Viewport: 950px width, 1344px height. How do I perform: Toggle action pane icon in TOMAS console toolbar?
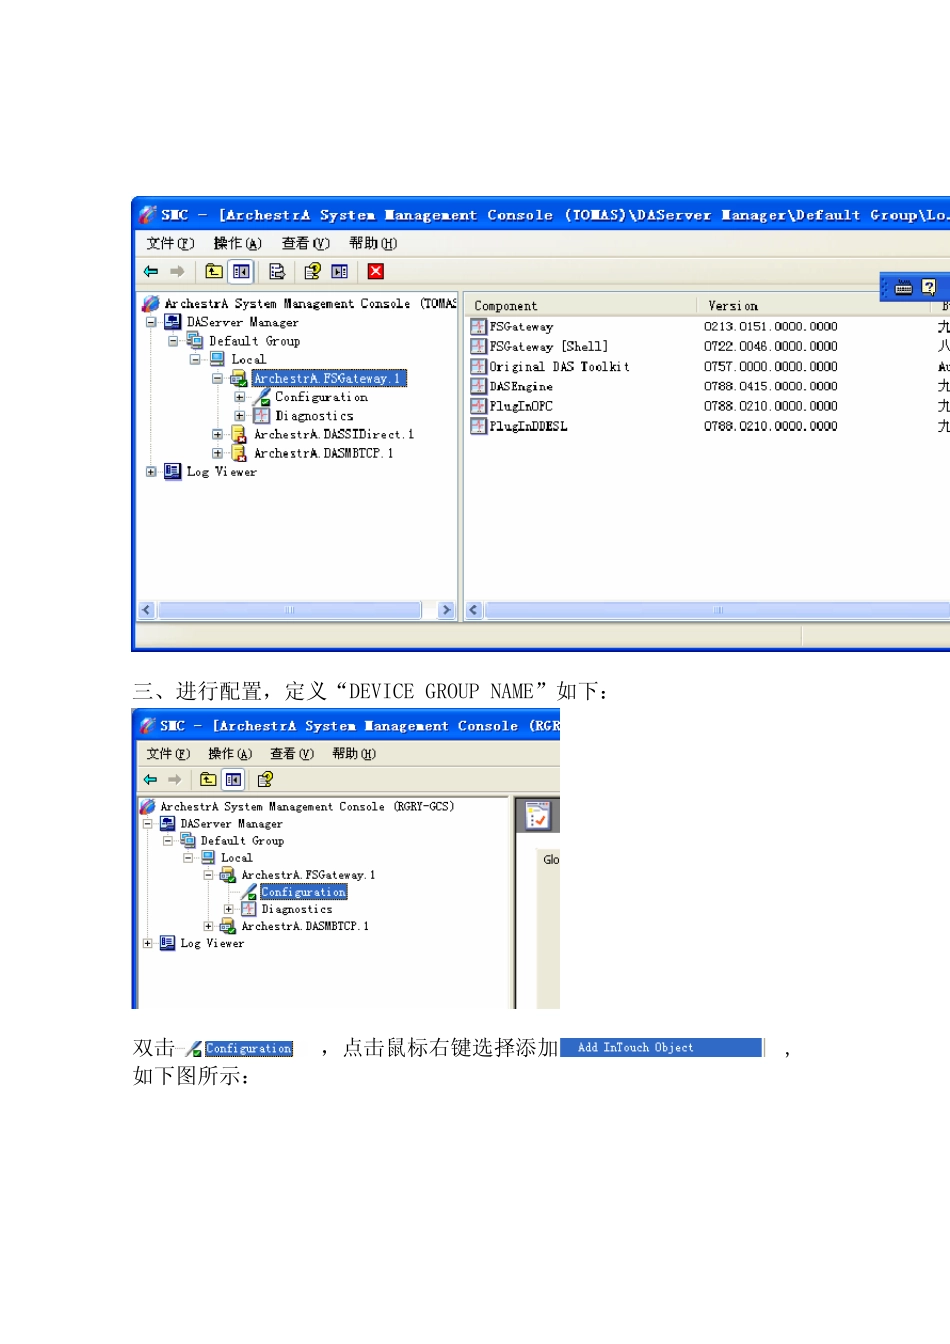(340, 271)
